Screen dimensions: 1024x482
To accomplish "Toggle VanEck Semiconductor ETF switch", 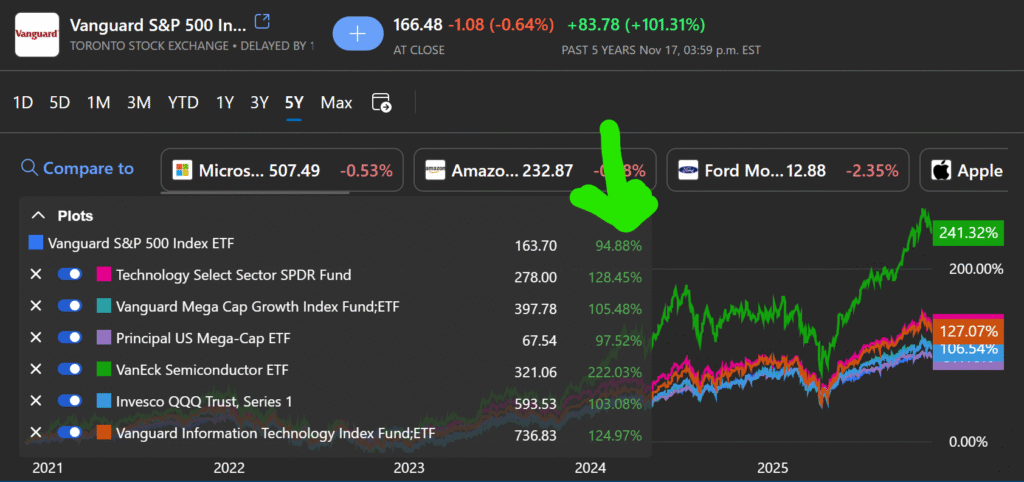I will pos(69,369).
